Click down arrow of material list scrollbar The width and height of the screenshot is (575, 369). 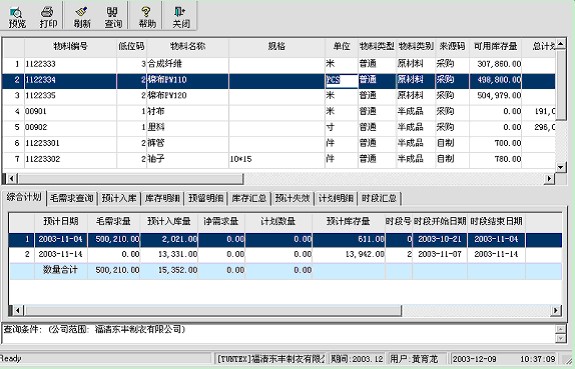561,167
